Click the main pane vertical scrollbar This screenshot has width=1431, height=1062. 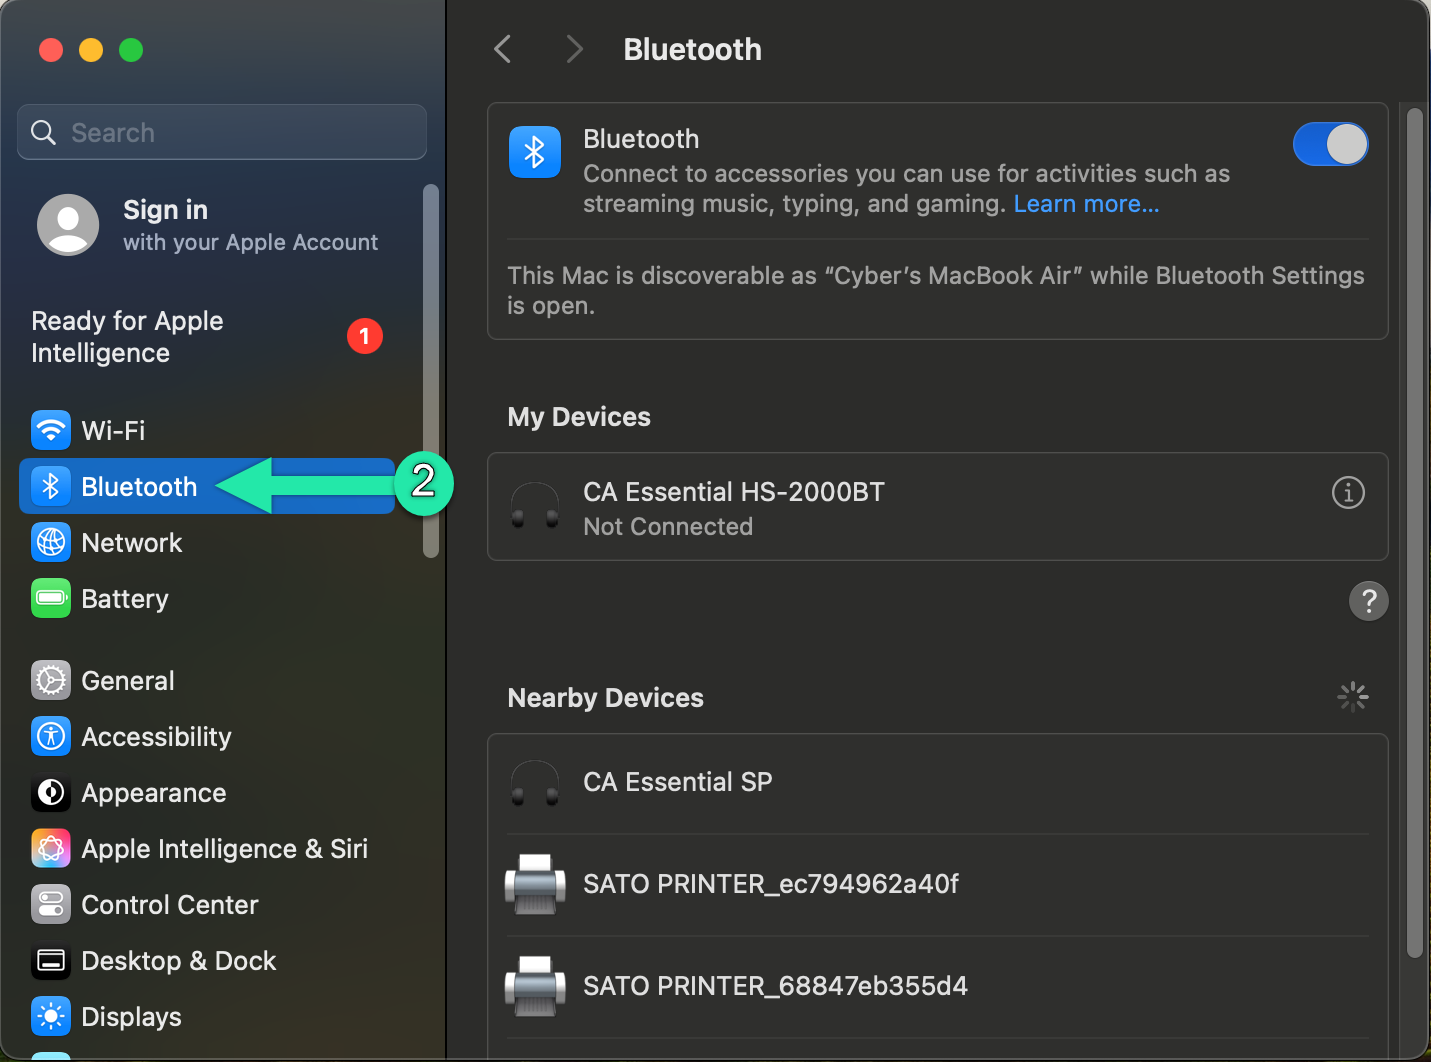1414,534
